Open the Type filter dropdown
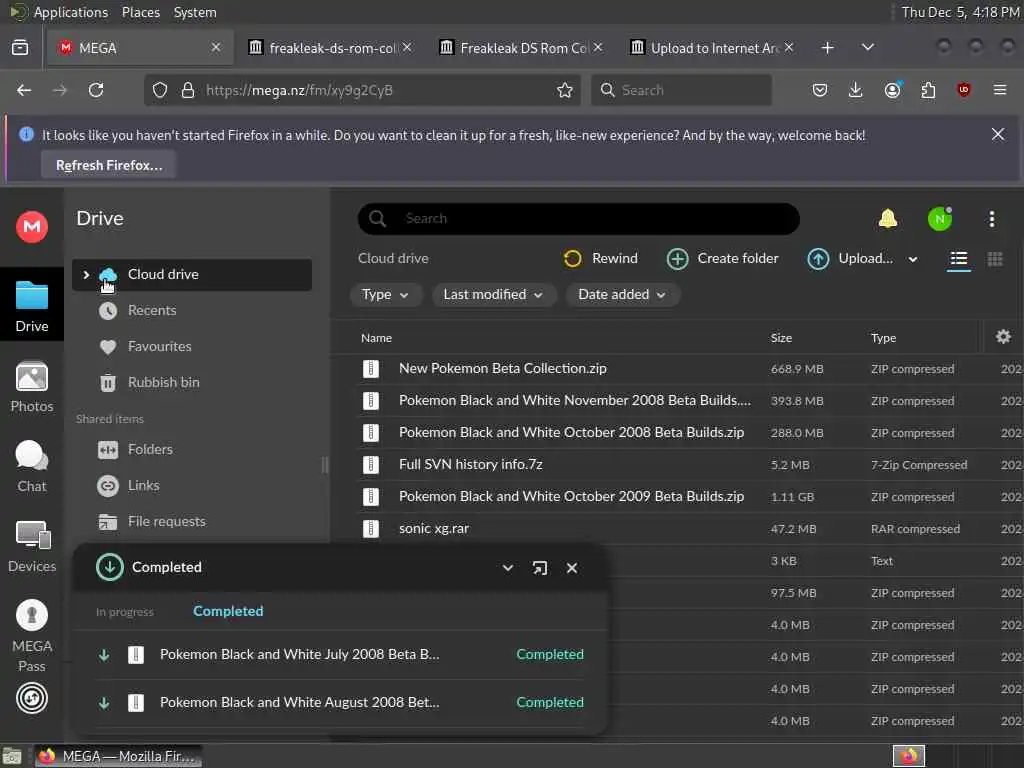The width and height of the screenshot is (1024, 768). [x=385, y=295]
